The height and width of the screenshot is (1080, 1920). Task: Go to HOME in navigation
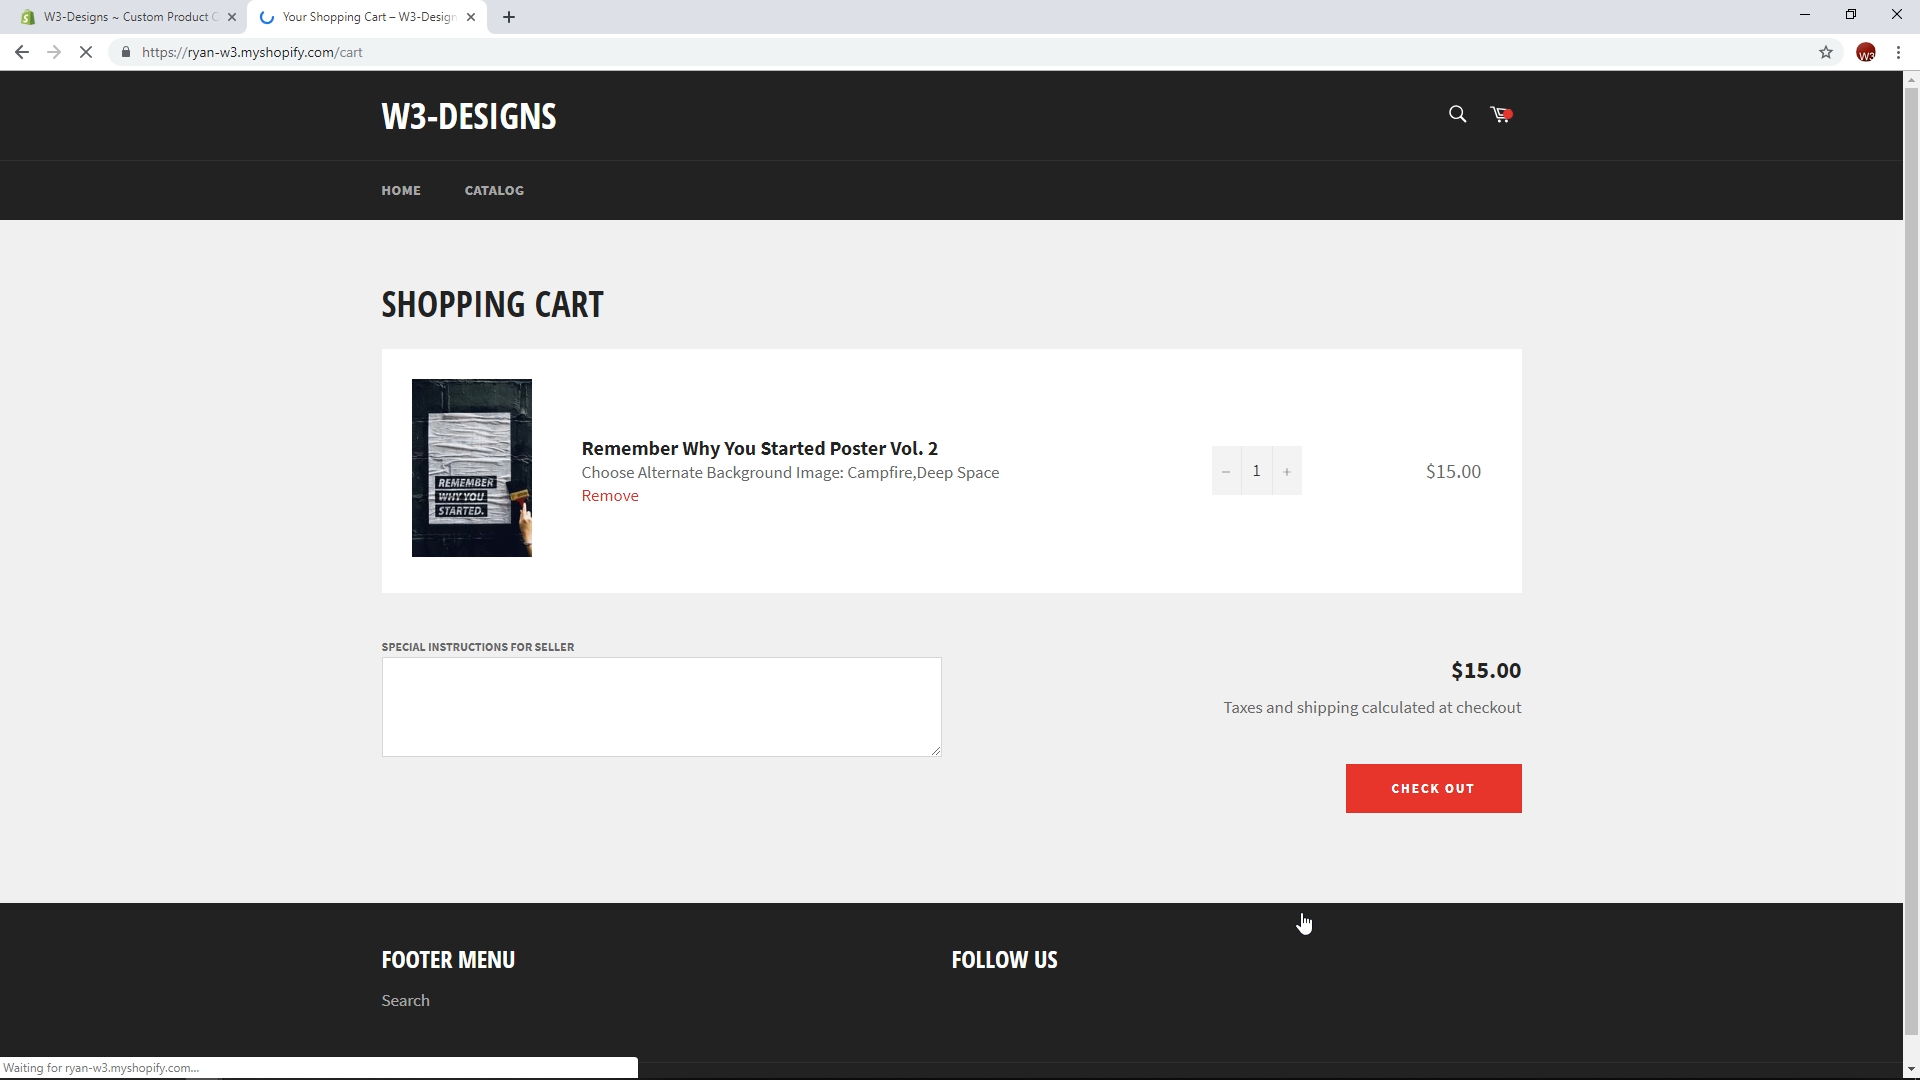point(401,190)
